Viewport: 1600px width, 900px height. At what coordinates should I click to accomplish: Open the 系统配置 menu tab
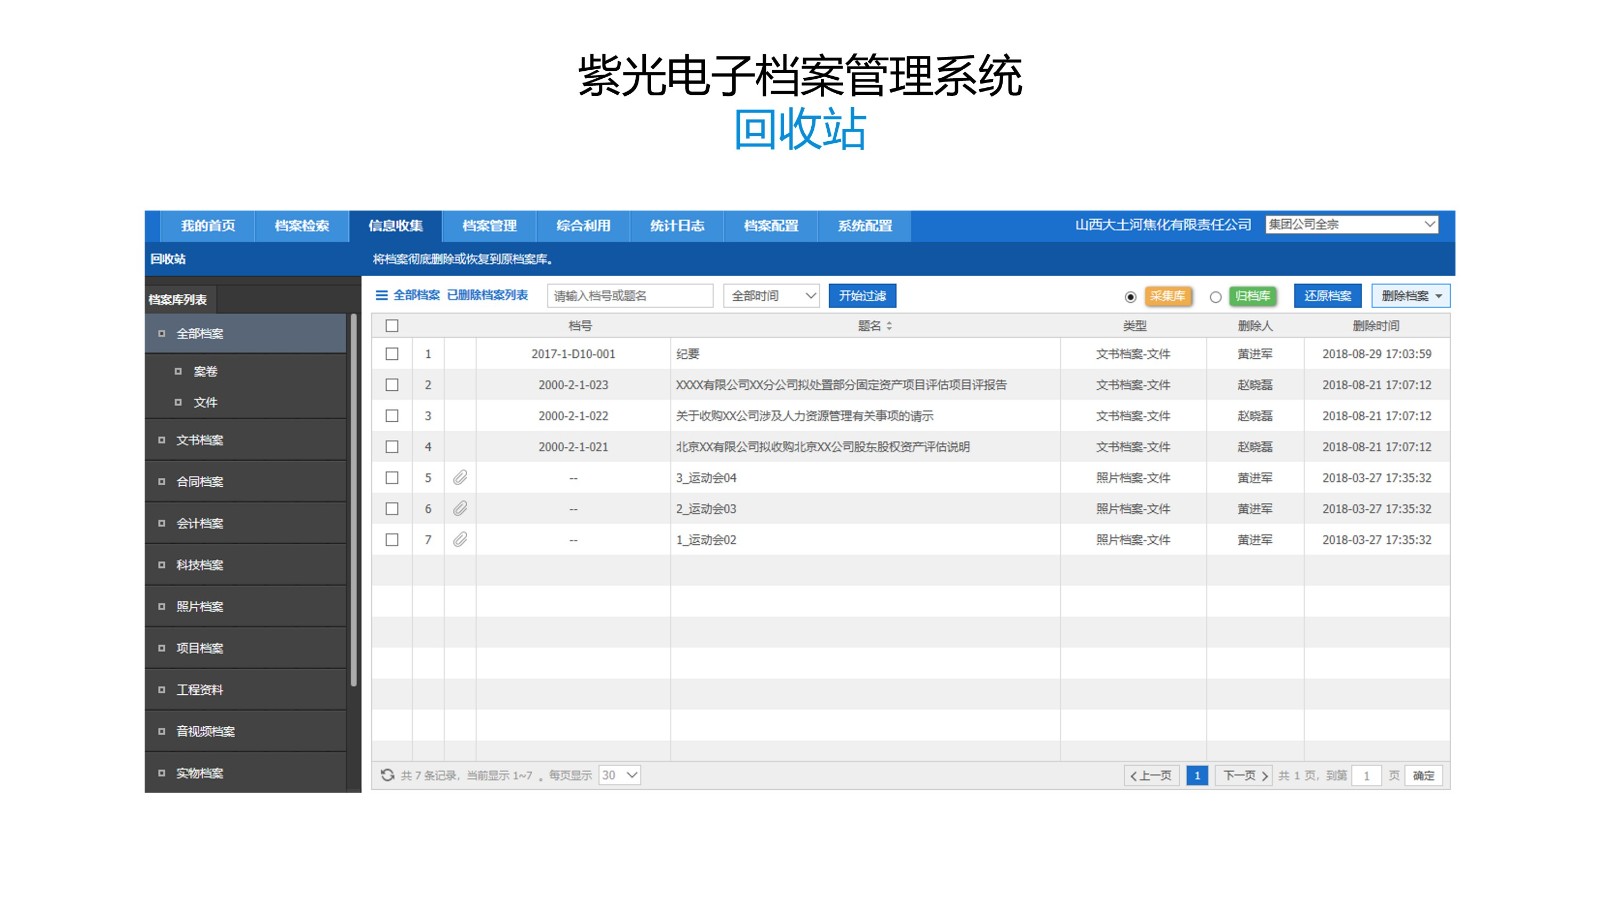865,226
